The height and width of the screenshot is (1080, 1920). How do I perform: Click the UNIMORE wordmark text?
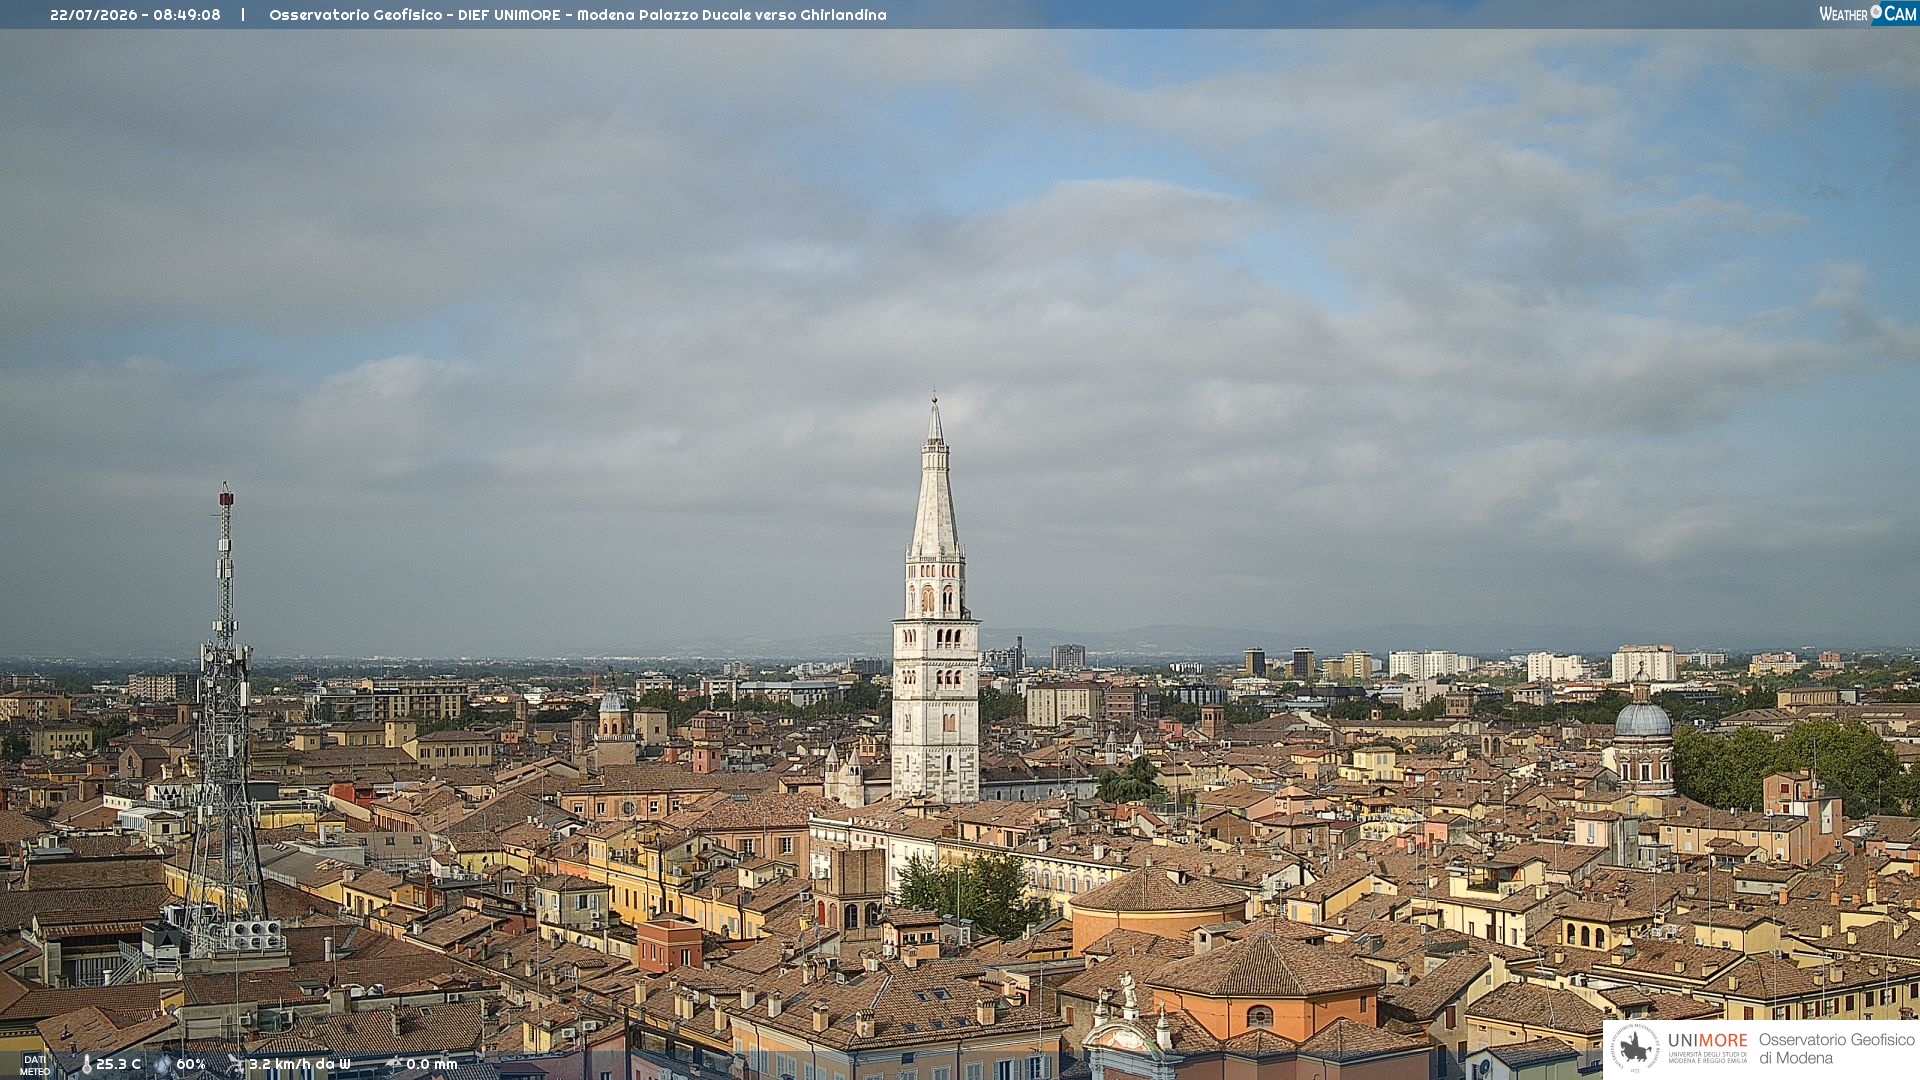point(1708,1040)
